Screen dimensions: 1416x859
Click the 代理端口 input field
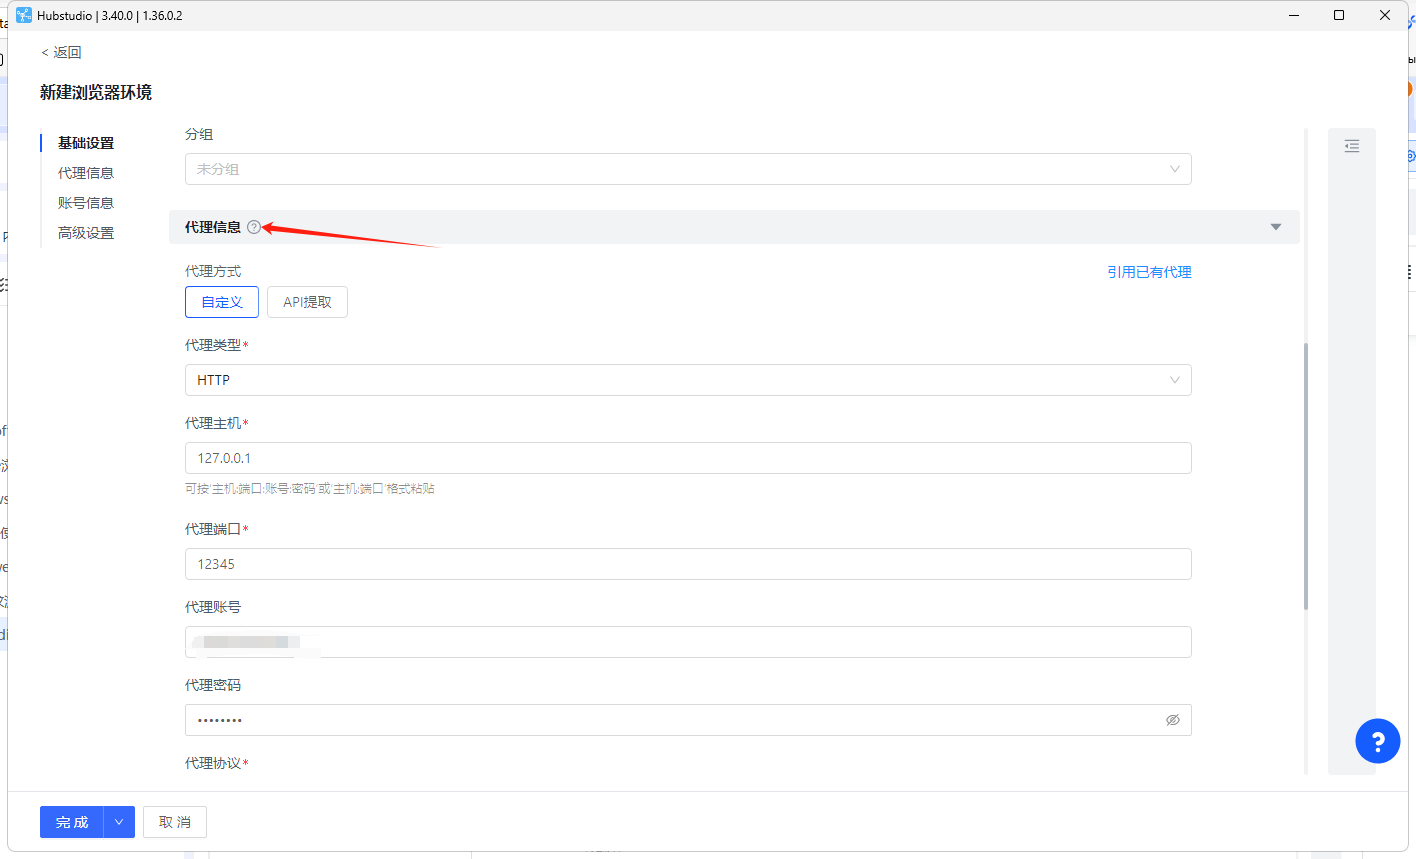pos(688,564)
